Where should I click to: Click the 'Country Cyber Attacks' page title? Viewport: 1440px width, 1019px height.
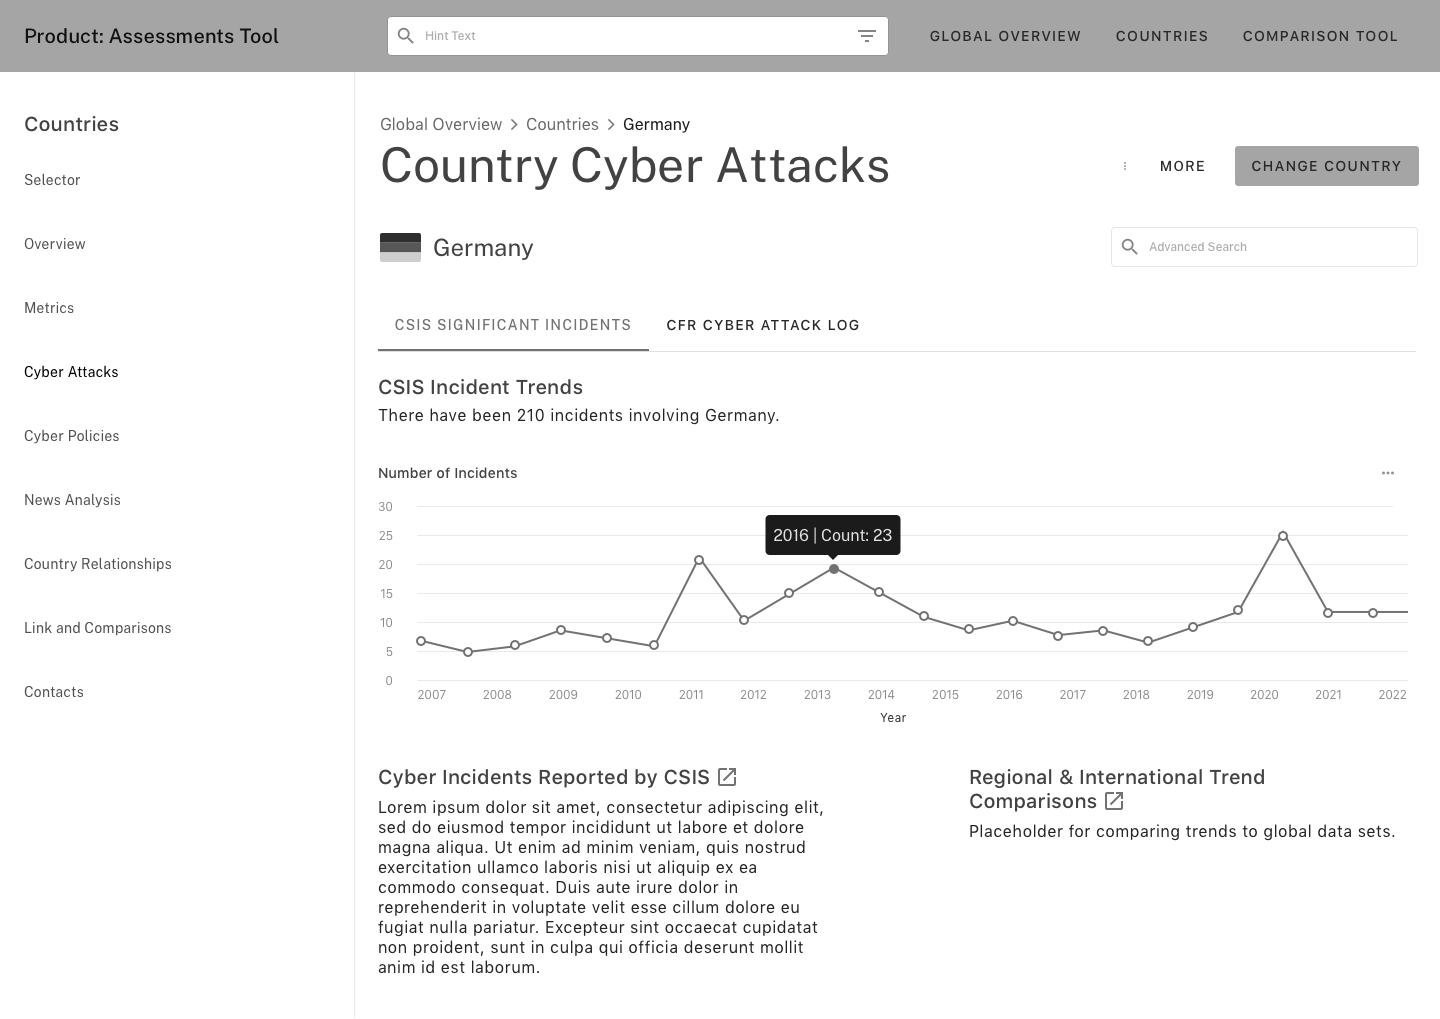point(635,166)
